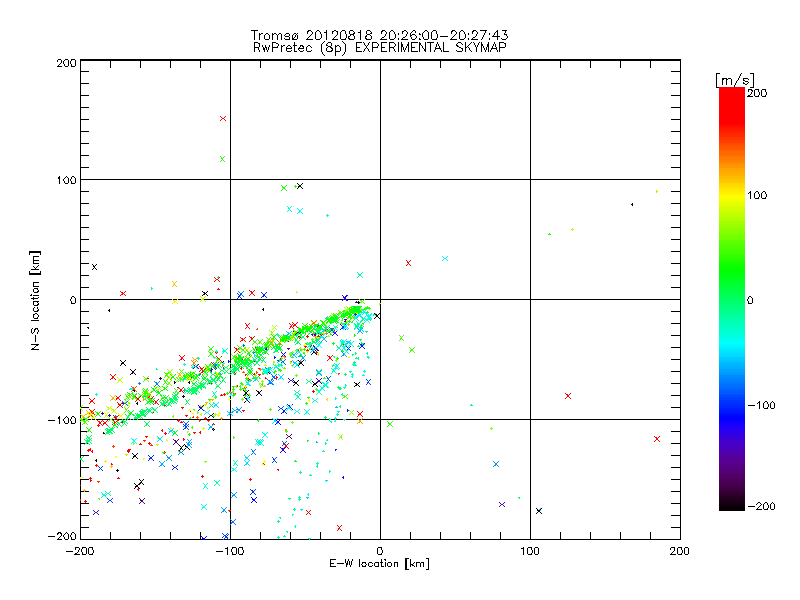Screen dimensions: 800x600
Task: Select red x marker near E-W 20, N-S 30
Action: point(408,263)
